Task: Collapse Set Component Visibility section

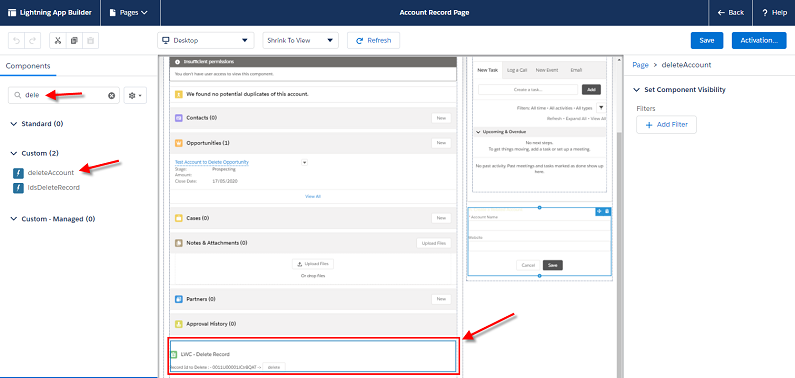Action: click(x=636, y=90)
